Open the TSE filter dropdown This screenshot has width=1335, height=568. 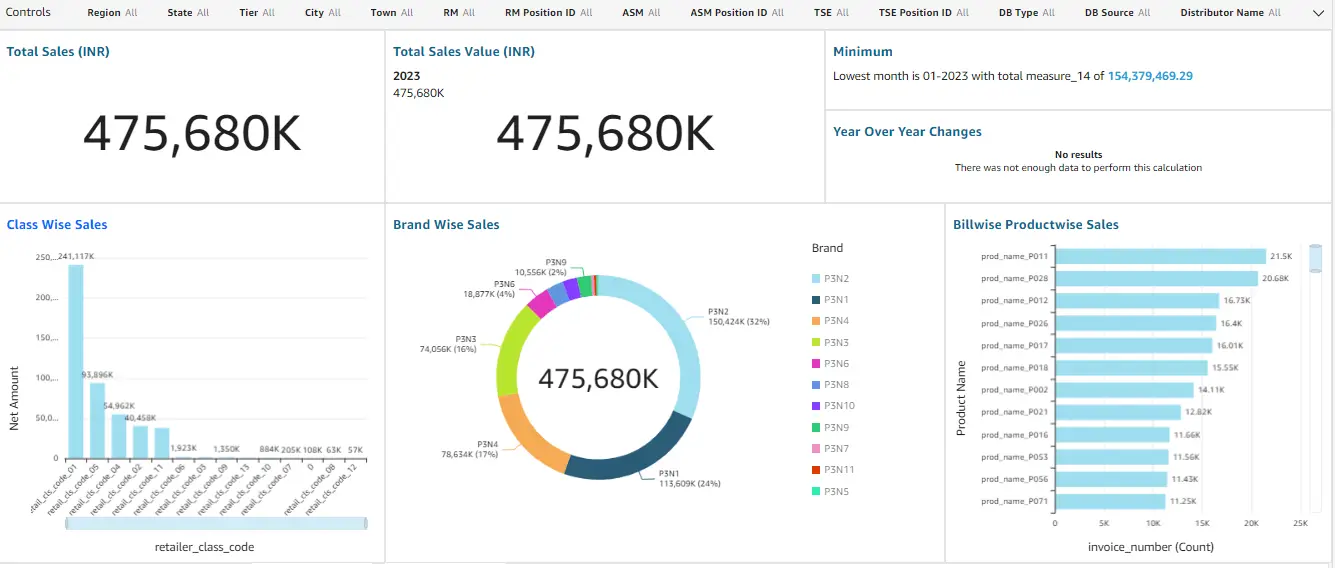tap(831, 13)
